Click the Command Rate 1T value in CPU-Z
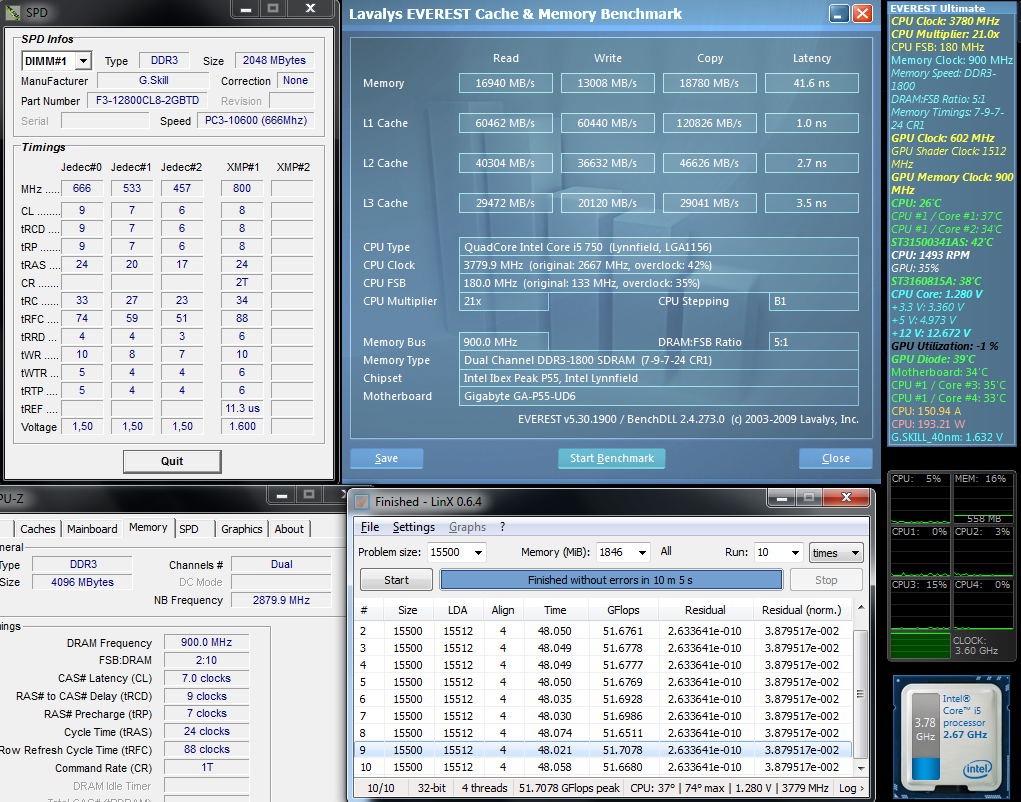 click(206, 767)
